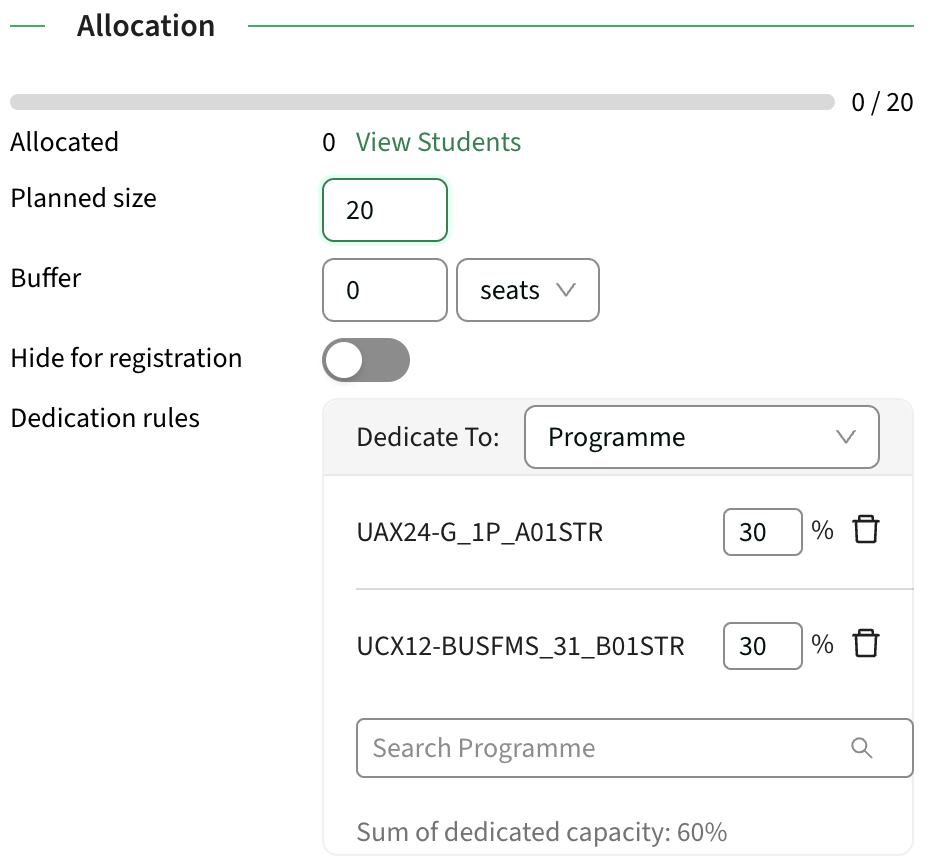Edit percentage for UCX12-BUSFMS_31_B01STR
Screen dimensions: 934x868
[762, 646]
